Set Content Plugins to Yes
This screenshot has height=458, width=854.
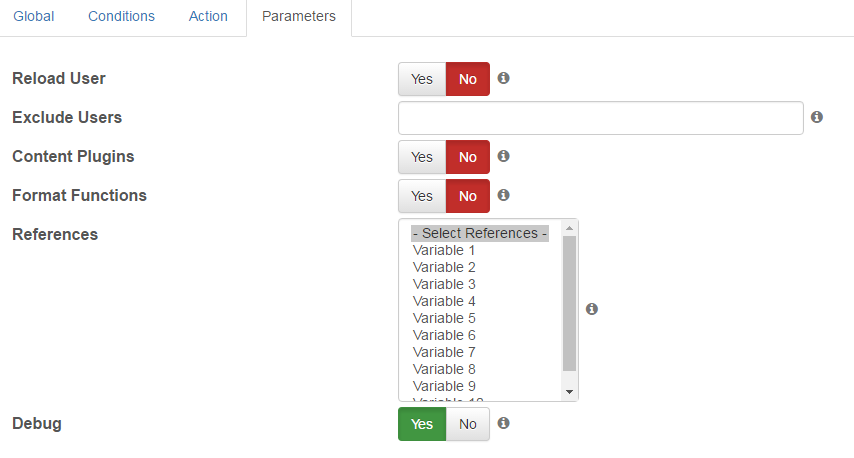tap(422, 157)
